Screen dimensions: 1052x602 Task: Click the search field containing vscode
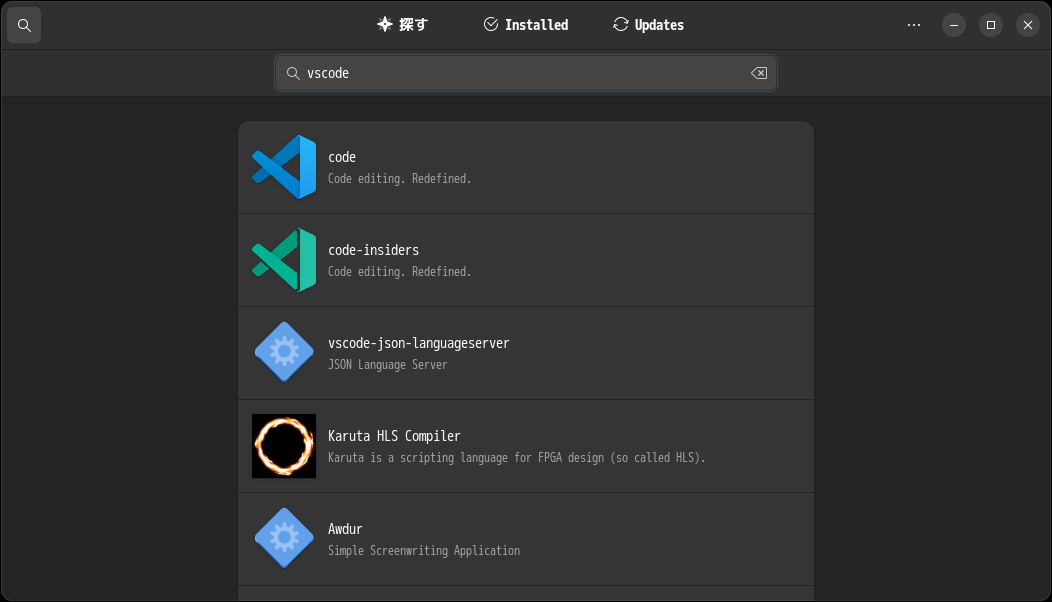pyautogui.click(x=526, y=73)
